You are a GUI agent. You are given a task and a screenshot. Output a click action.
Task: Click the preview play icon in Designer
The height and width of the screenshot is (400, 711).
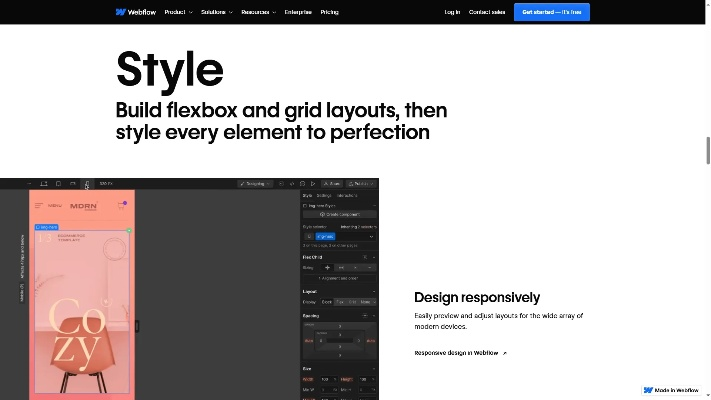[313, 184]
